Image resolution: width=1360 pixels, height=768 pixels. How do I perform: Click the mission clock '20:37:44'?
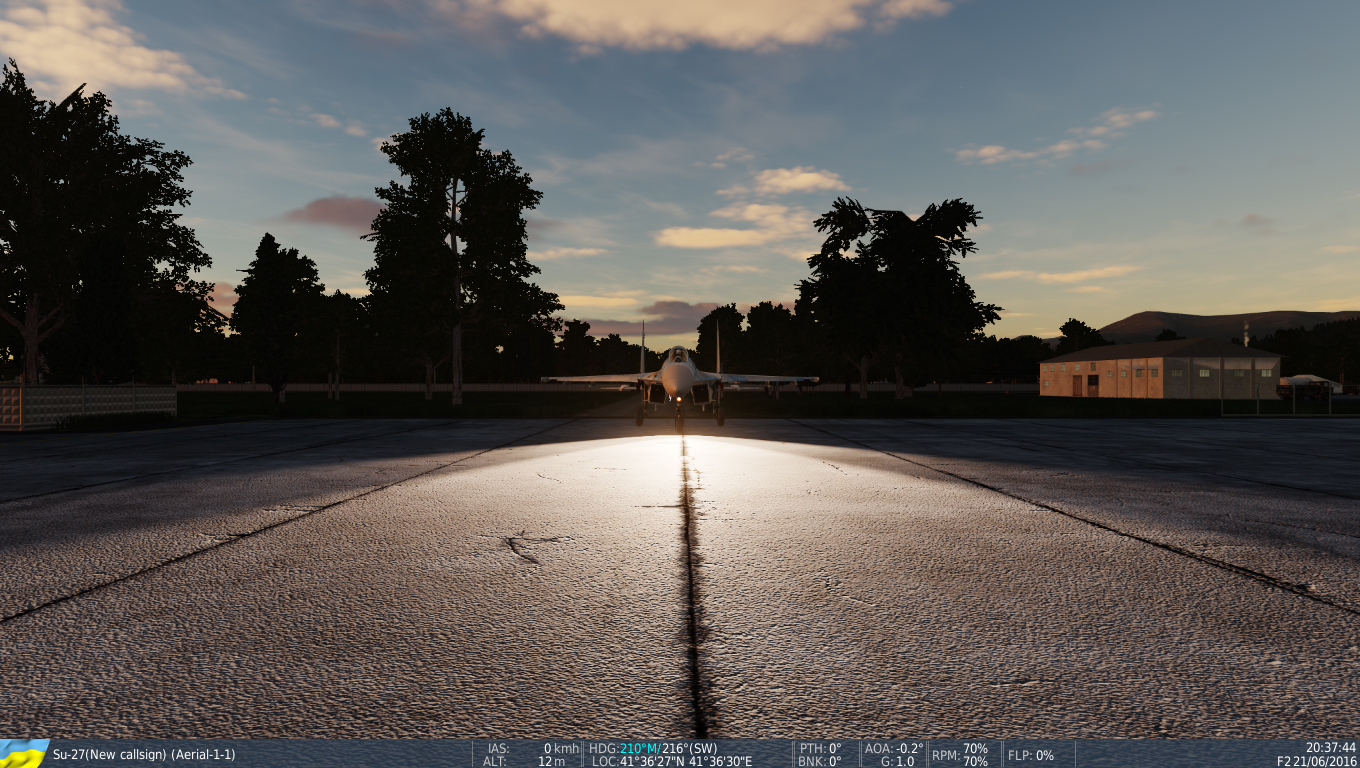(x=1331, y=747)
